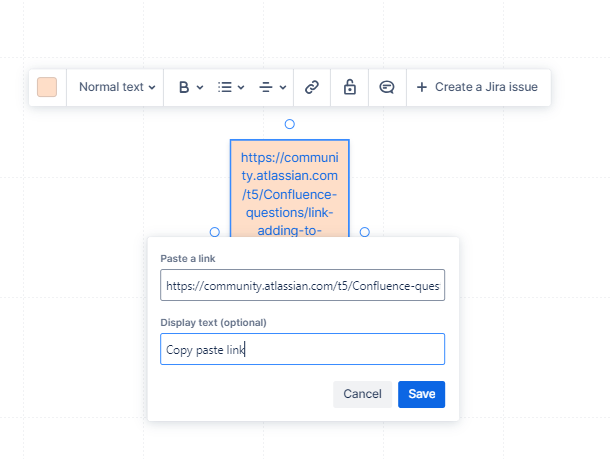Click the community.atlassian.com link in the note

click(x=290, y=194)
